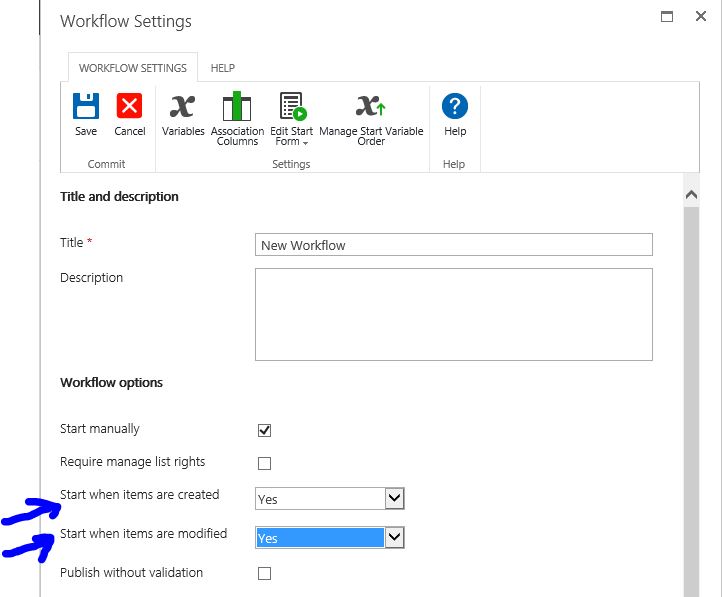Expand the Start when items are created dropdown
Viewport: 722px width, 597px height.
pyautogui.click(x=395, y=498)
